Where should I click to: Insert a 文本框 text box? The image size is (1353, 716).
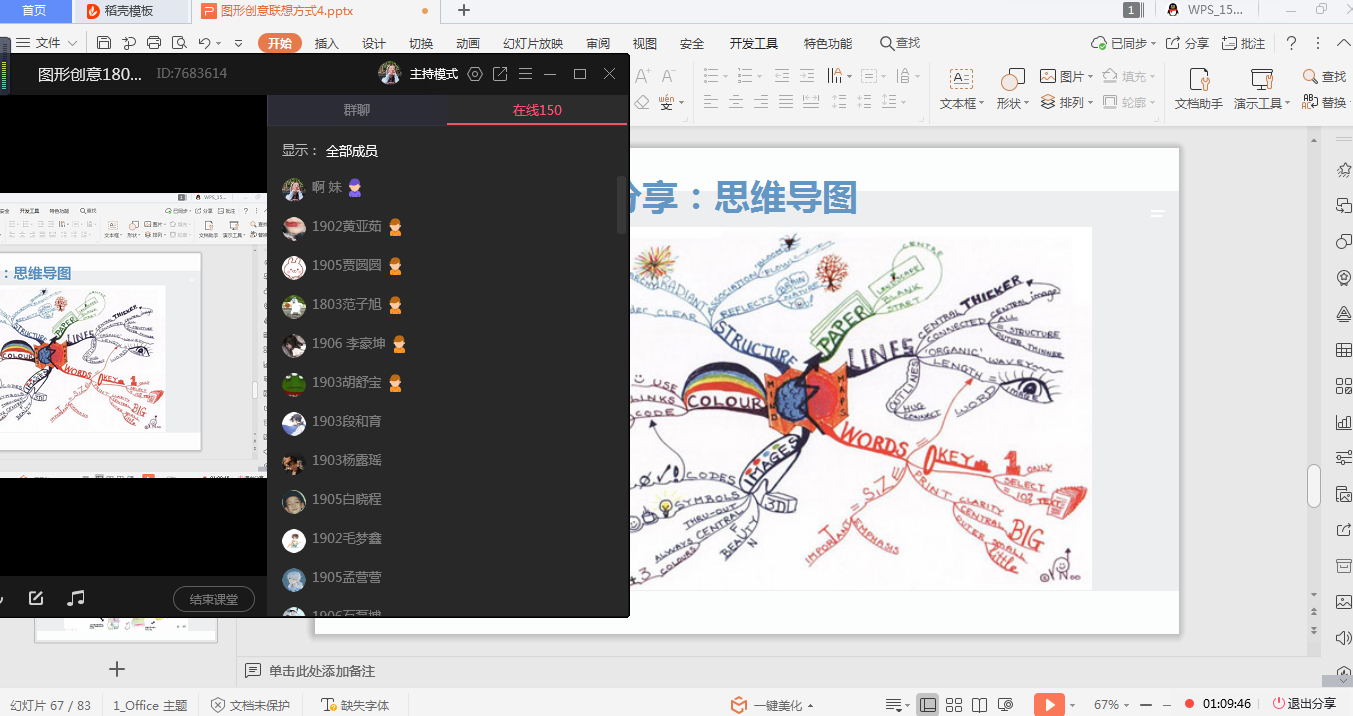coord(961,89)
